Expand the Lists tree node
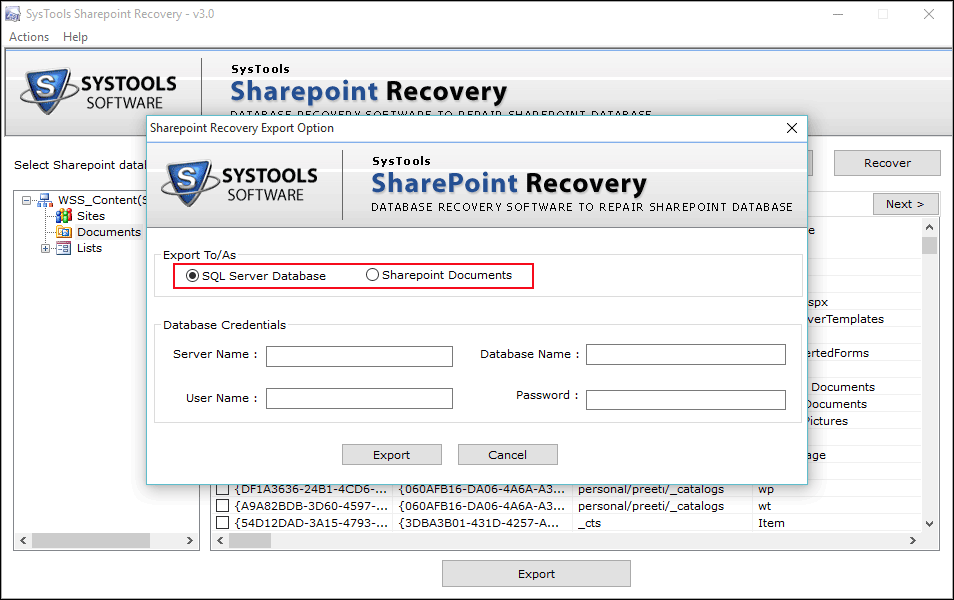The image size is (954, 600). click(x=45, y=248)
